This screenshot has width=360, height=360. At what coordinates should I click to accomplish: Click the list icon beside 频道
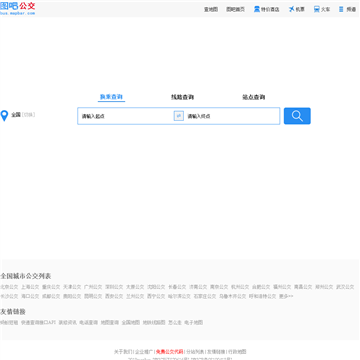pyautogui.click(x=341, y=9)
